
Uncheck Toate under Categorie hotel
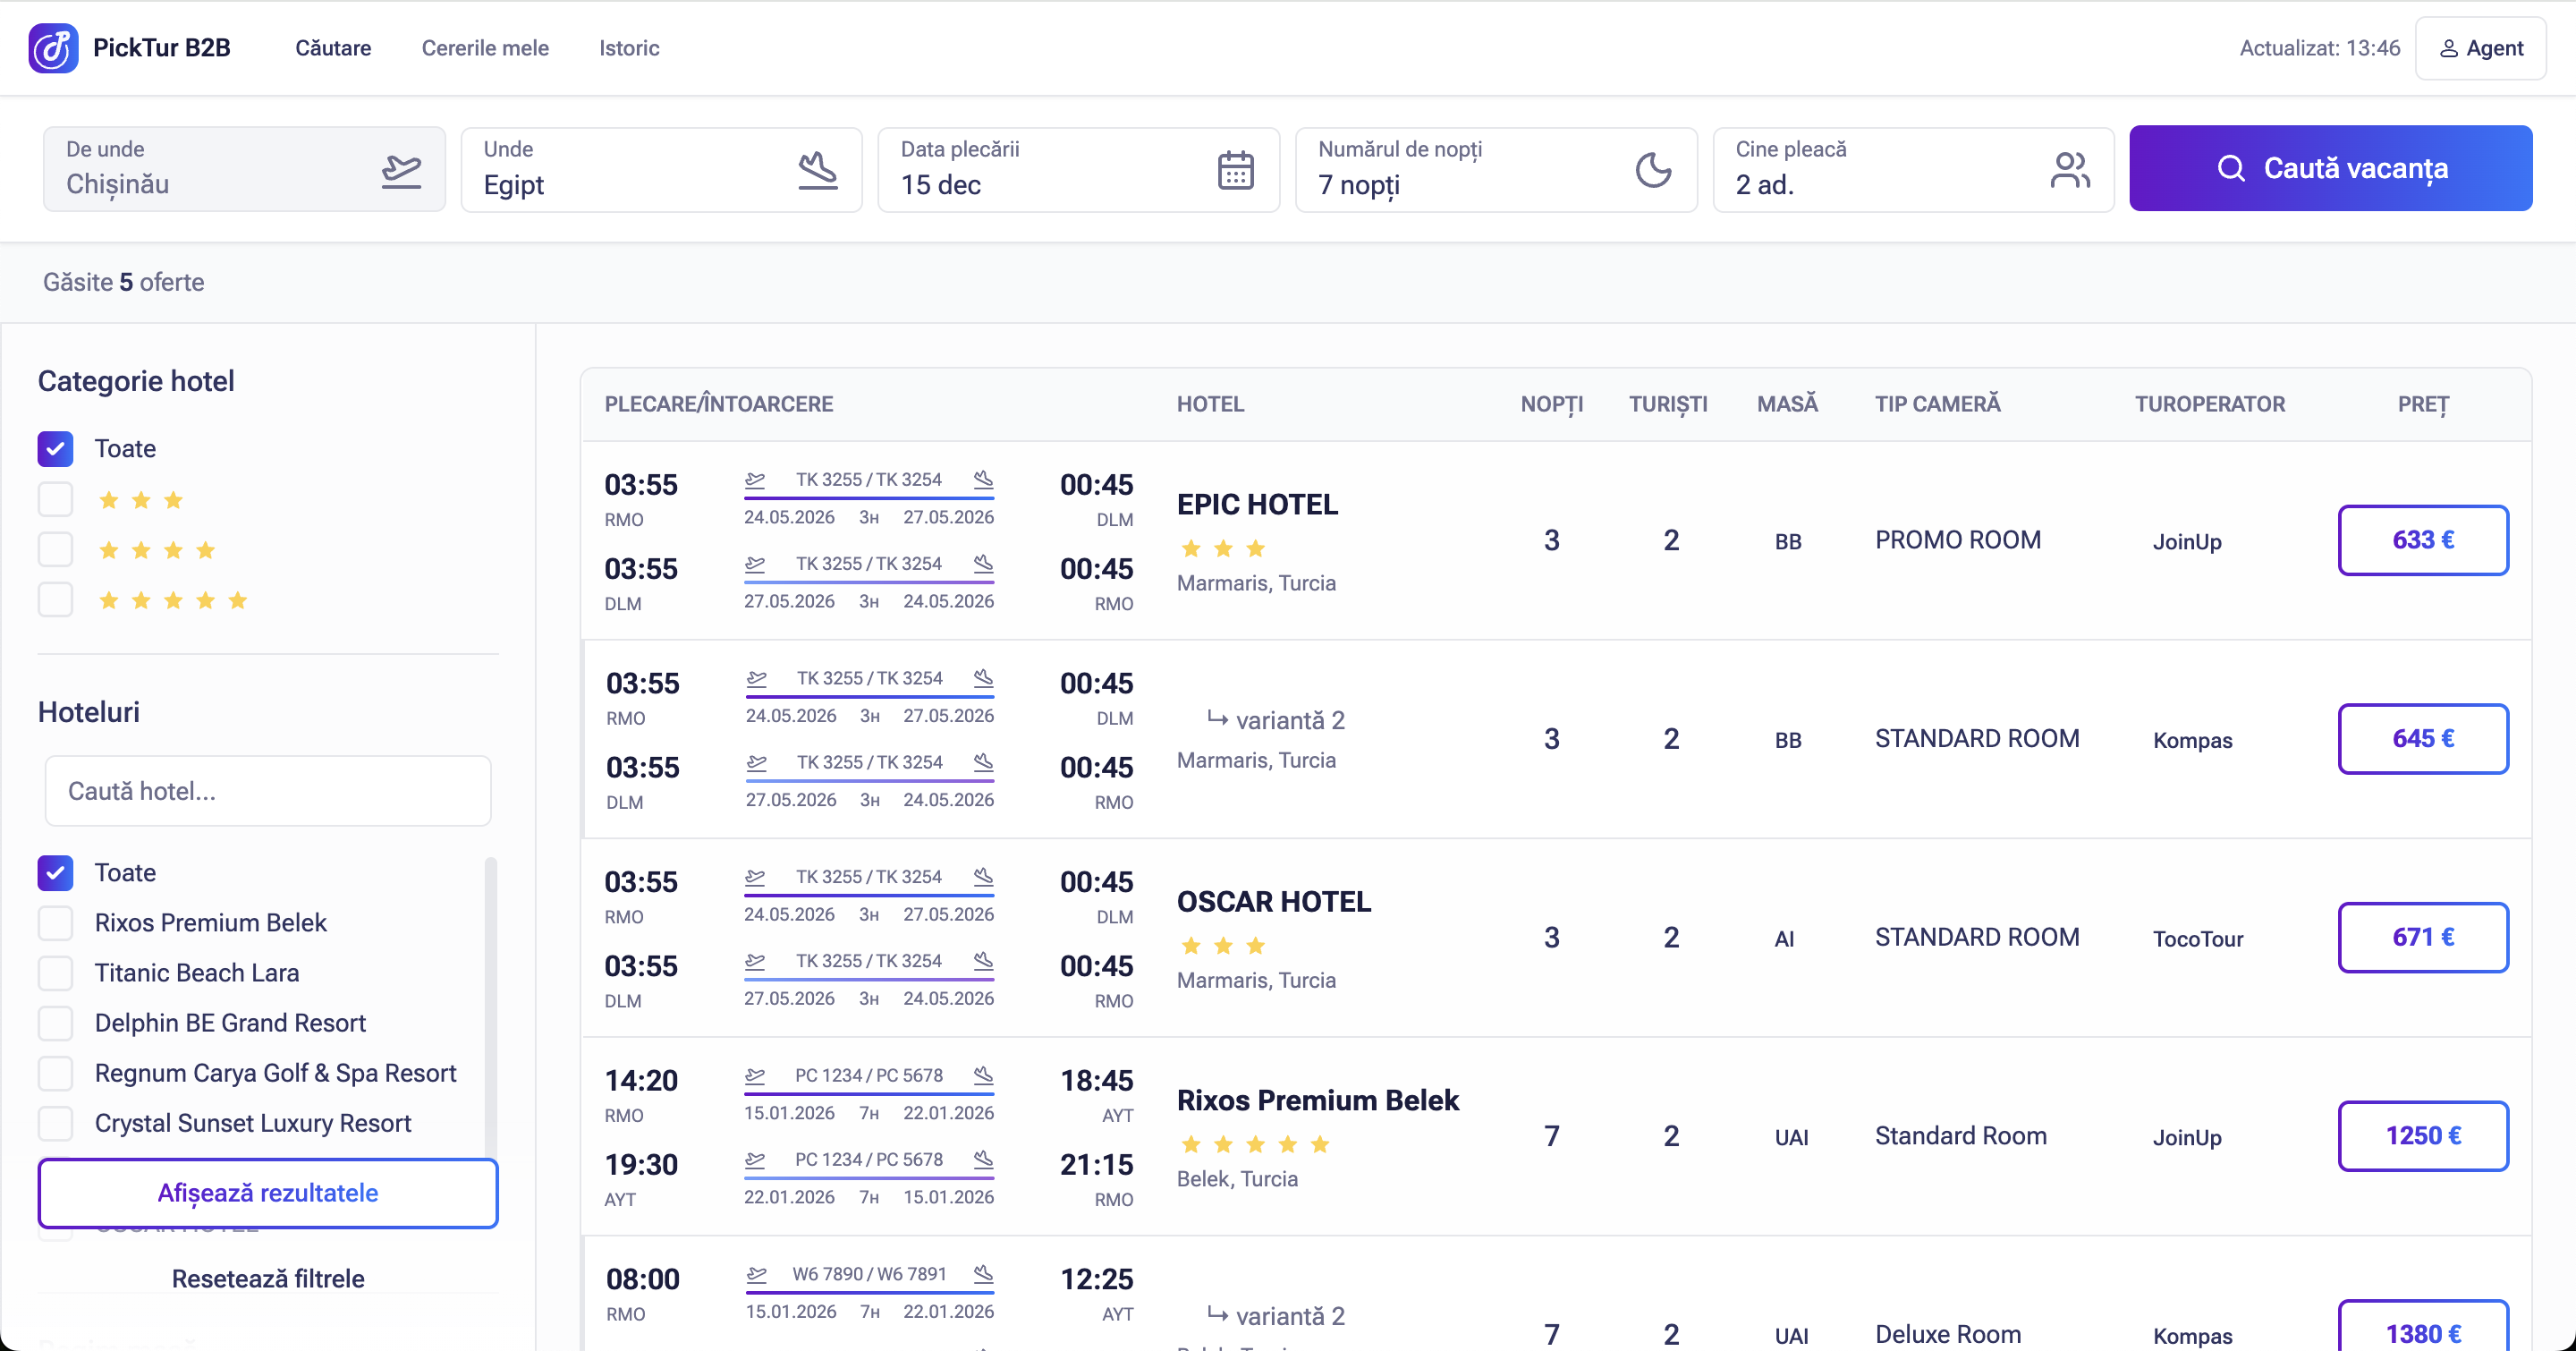56,449
